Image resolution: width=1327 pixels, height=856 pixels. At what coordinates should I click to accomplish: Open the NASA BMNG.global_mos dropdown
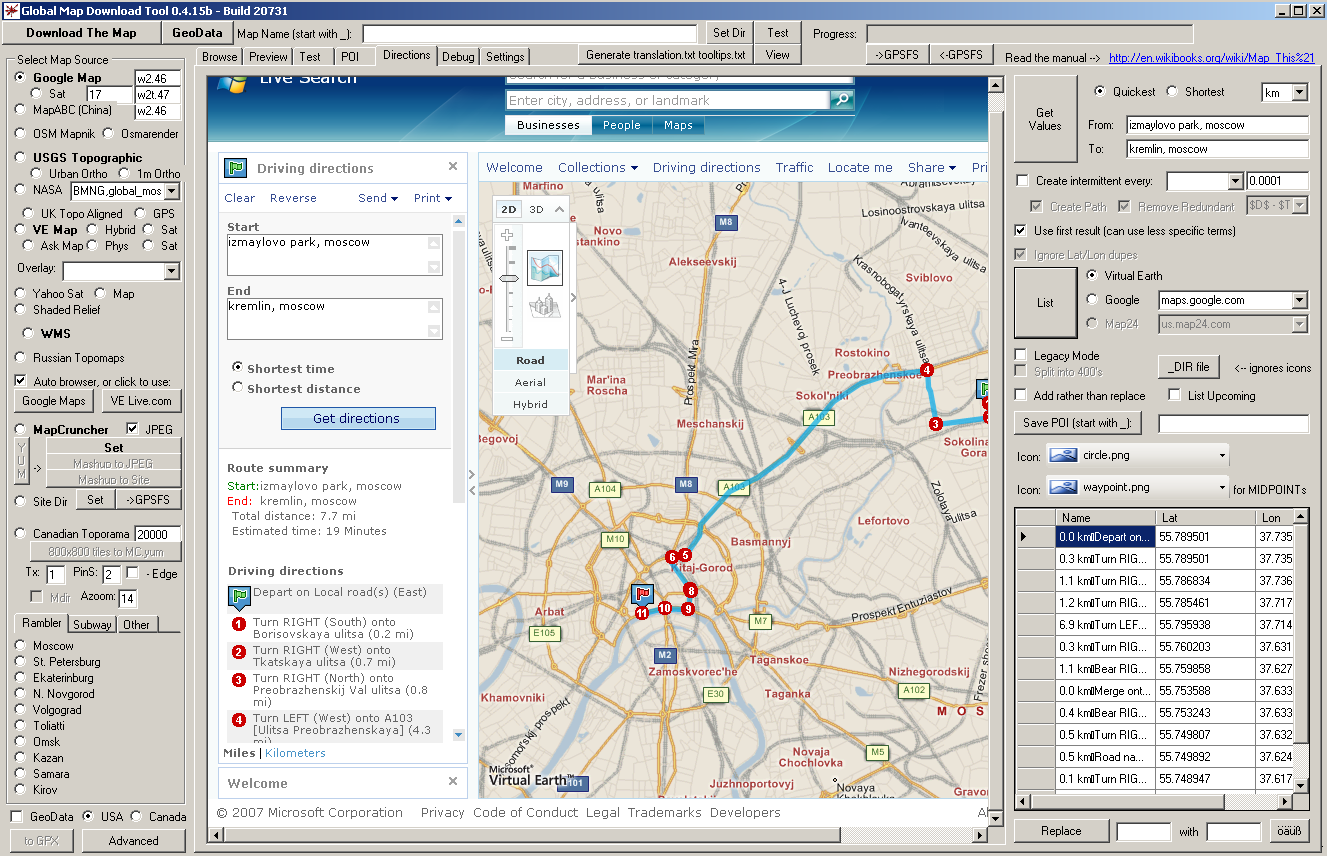[x=171, y=191]
